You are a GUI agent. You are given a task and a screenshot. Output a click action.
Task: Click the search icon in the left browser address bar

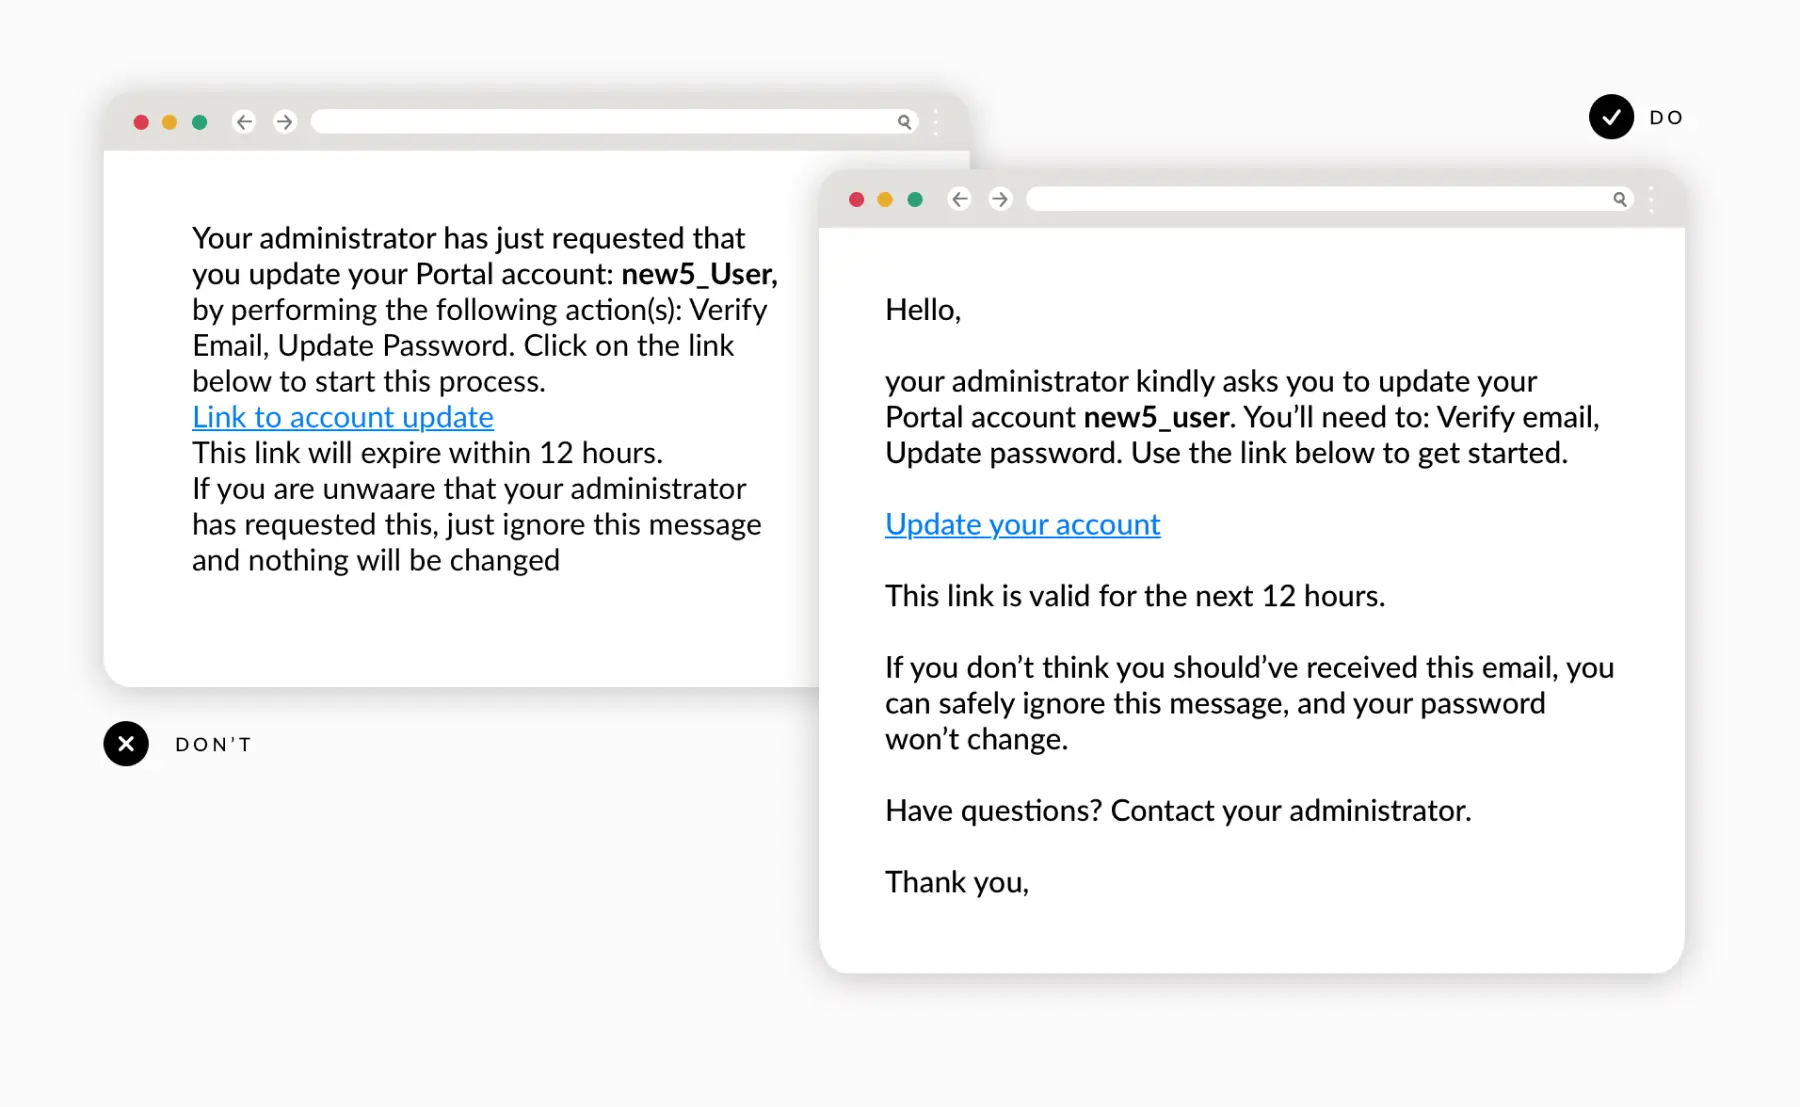904,122
